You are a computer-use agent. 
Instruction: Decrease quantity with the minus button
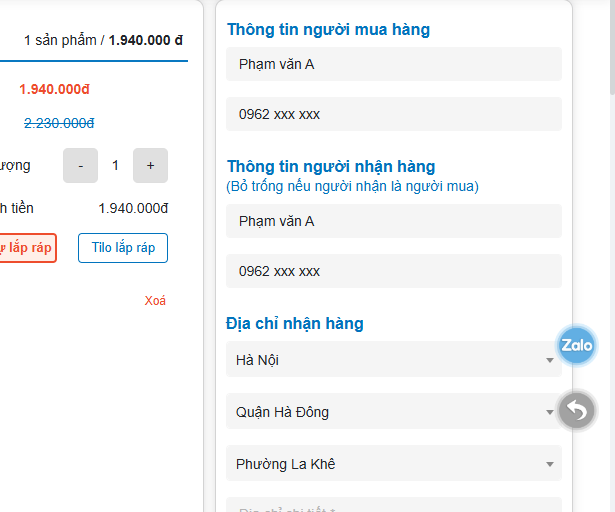(81, 165)
